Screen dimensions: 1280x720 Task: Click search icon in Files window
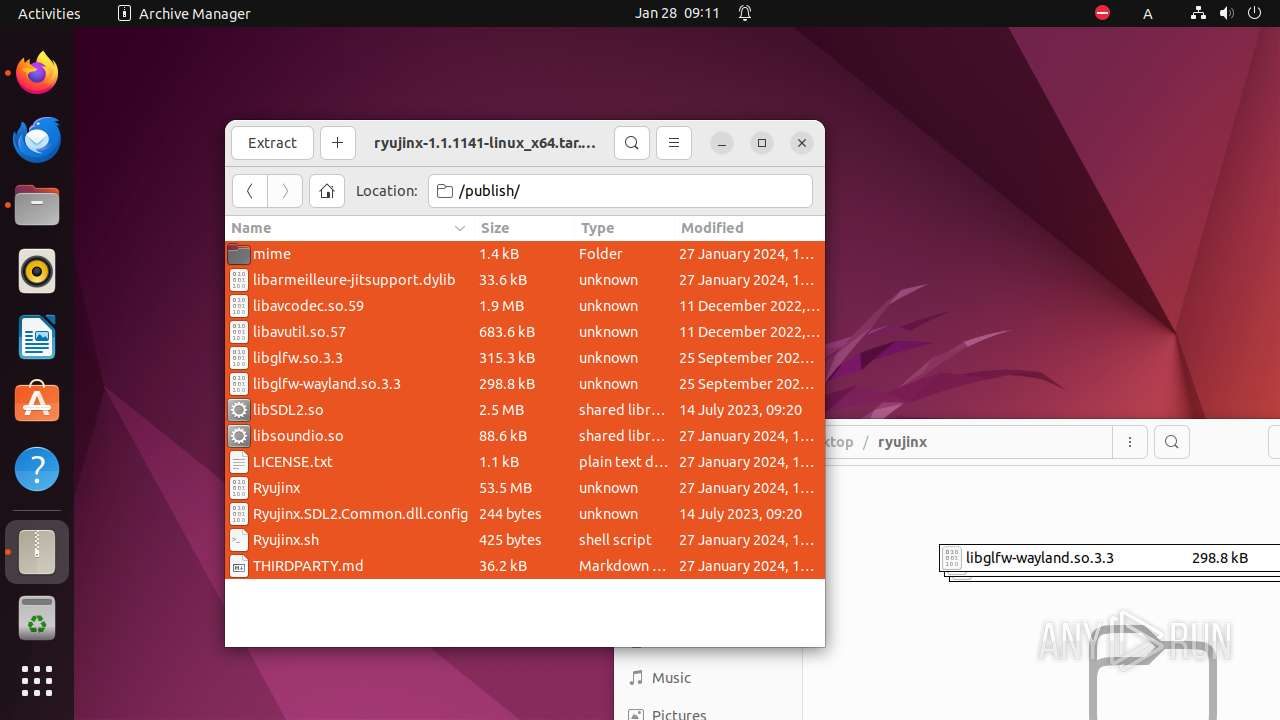tap(1172, 442)
